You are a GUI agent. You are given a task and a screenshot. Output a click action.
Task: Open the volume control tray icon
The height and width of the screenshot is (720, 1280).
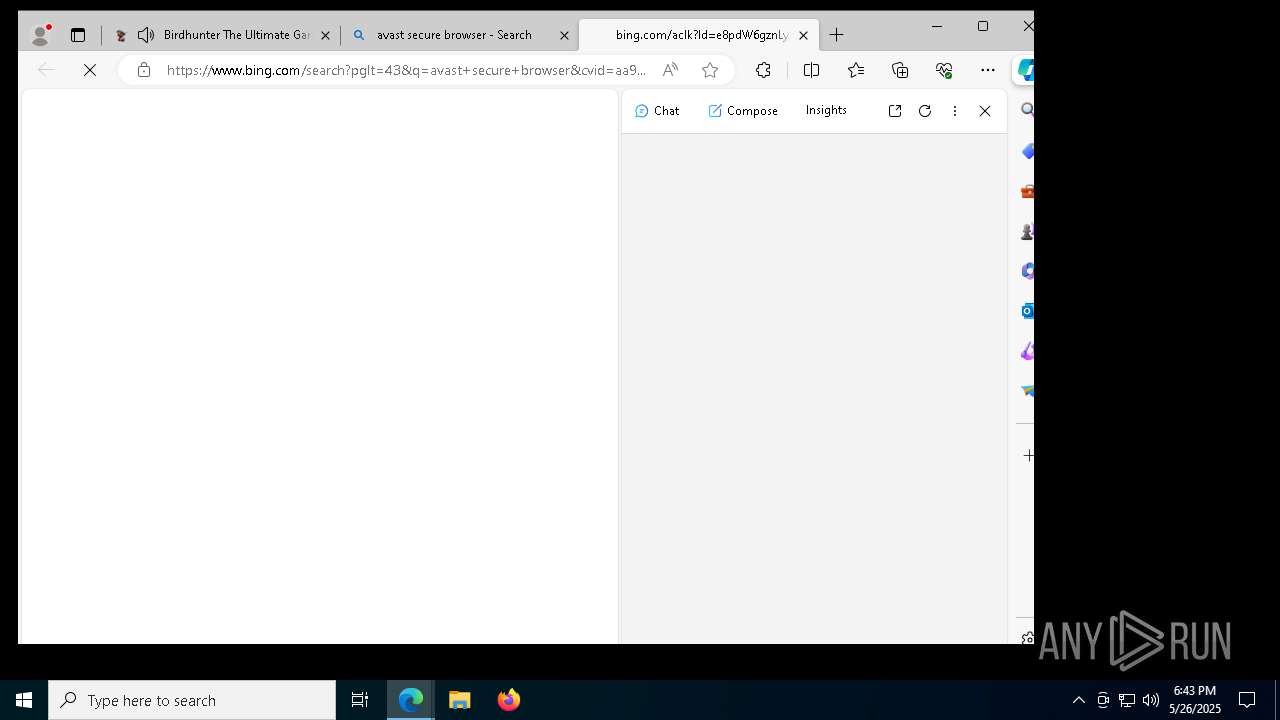click(1151, 700)
